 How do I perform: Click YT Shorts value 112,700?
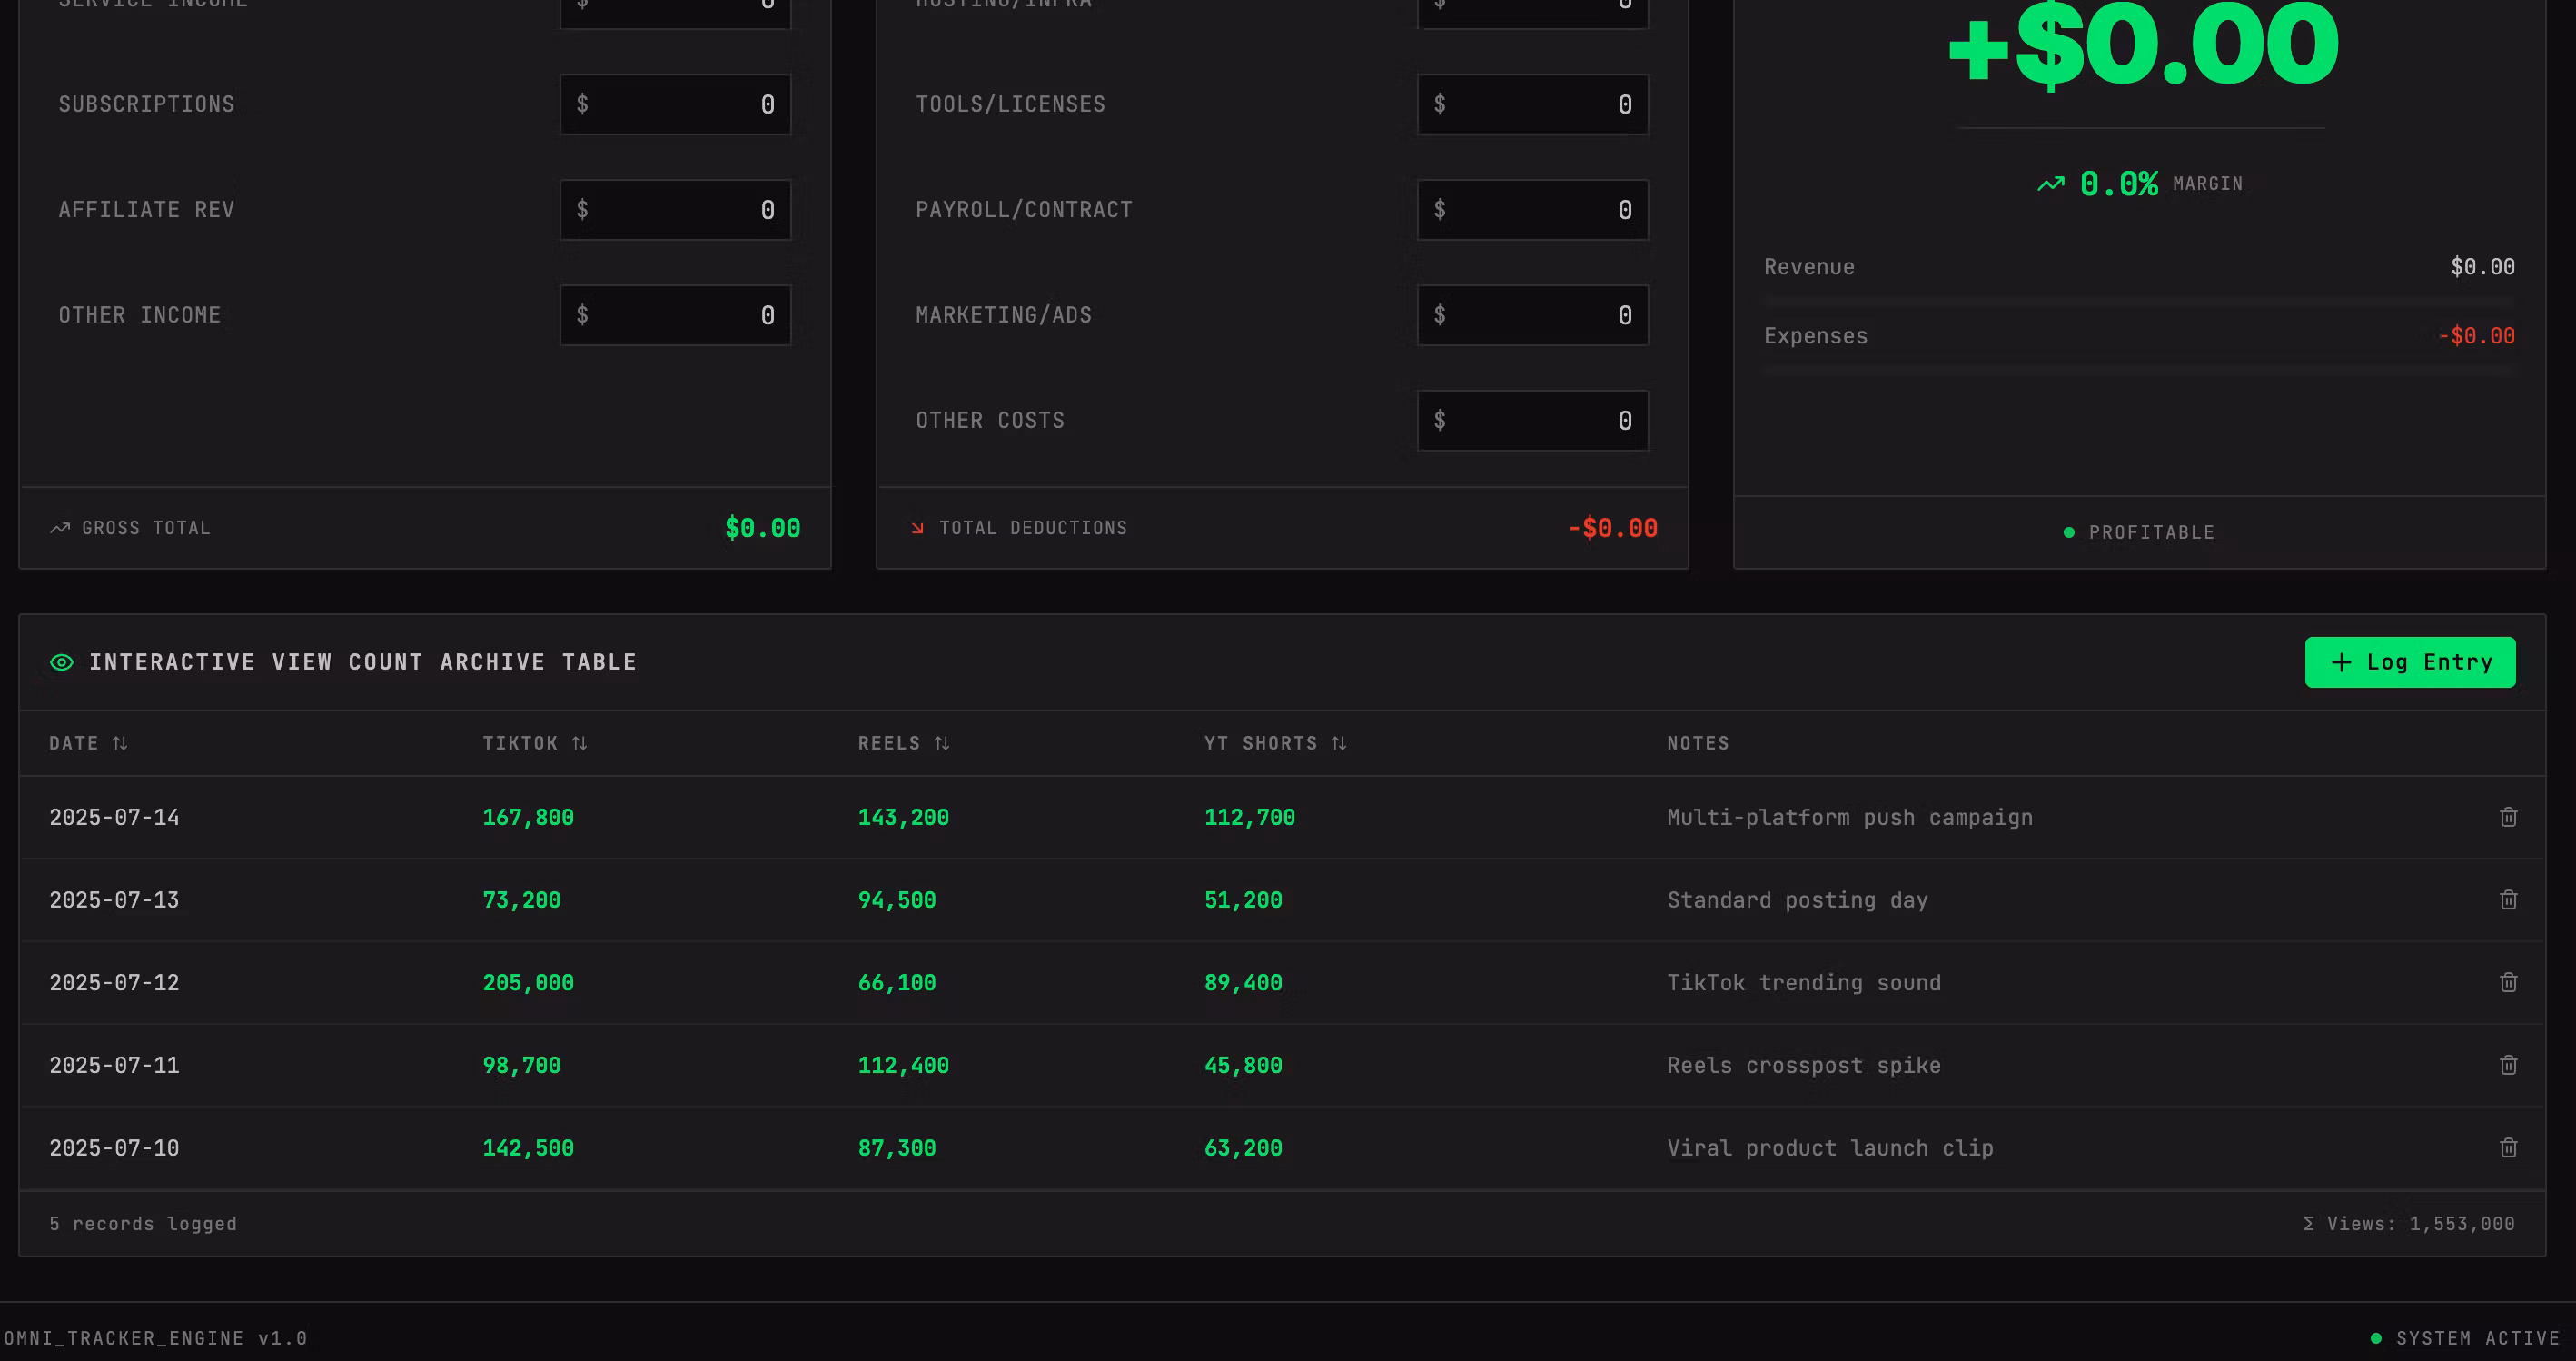click(x=1249, y=817)
